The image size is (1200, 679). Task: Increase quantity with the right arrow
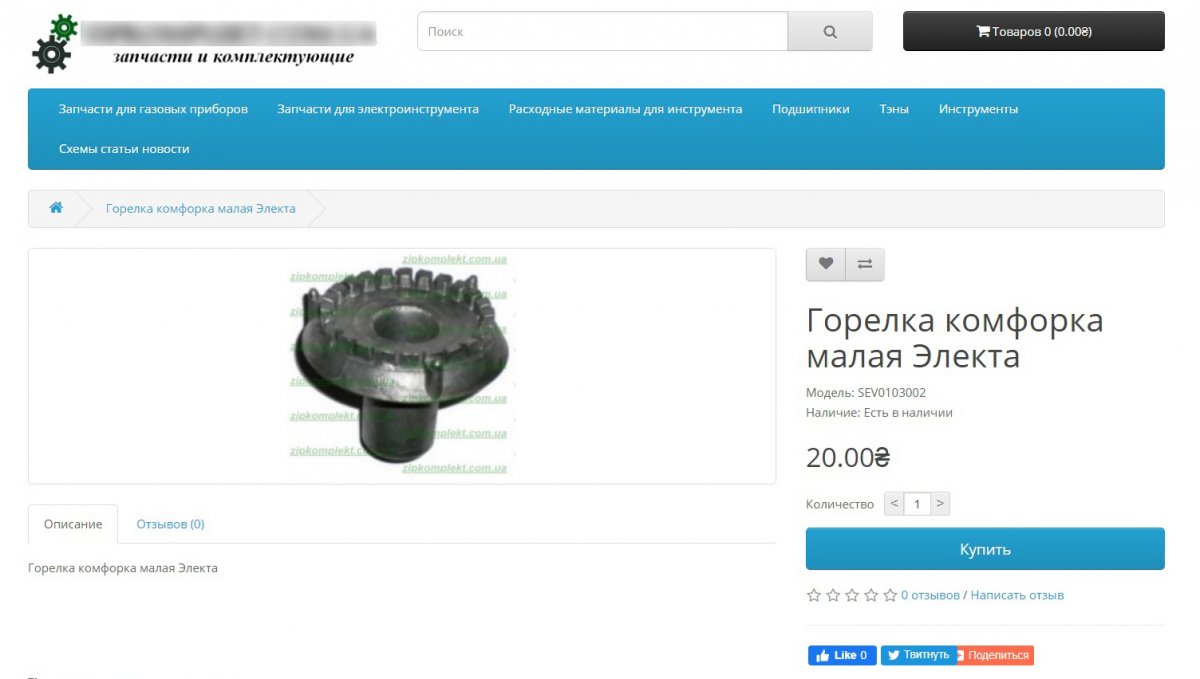[x=940, y=504]
